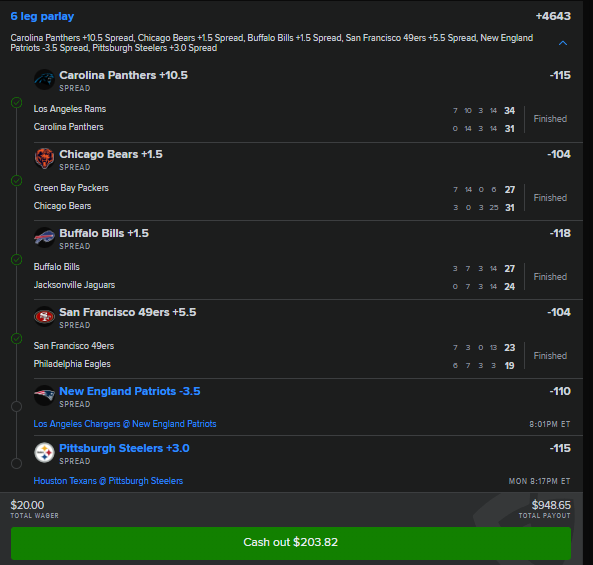
Task: Click the Eagles final score 19
Action: click(509, 366)
